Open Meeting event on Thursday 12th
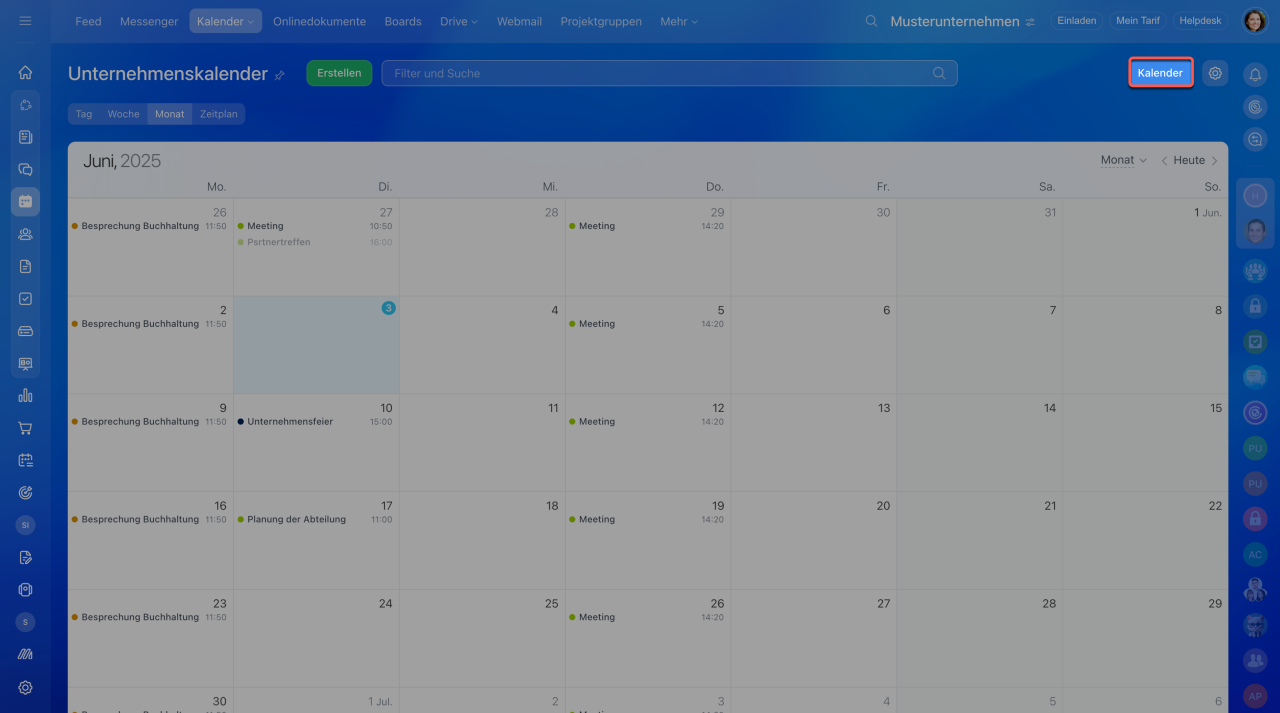 (x=647, y=422)
